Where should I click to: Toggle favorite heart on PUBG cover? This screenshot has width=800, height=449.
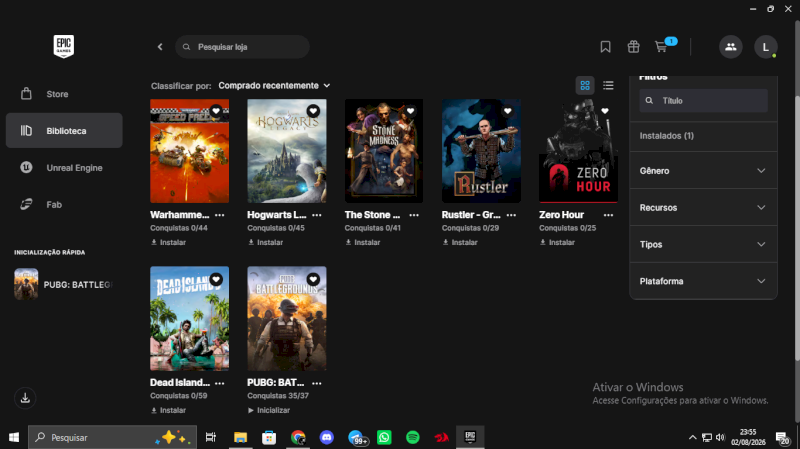pyautogui.click(x=313, y=279)
